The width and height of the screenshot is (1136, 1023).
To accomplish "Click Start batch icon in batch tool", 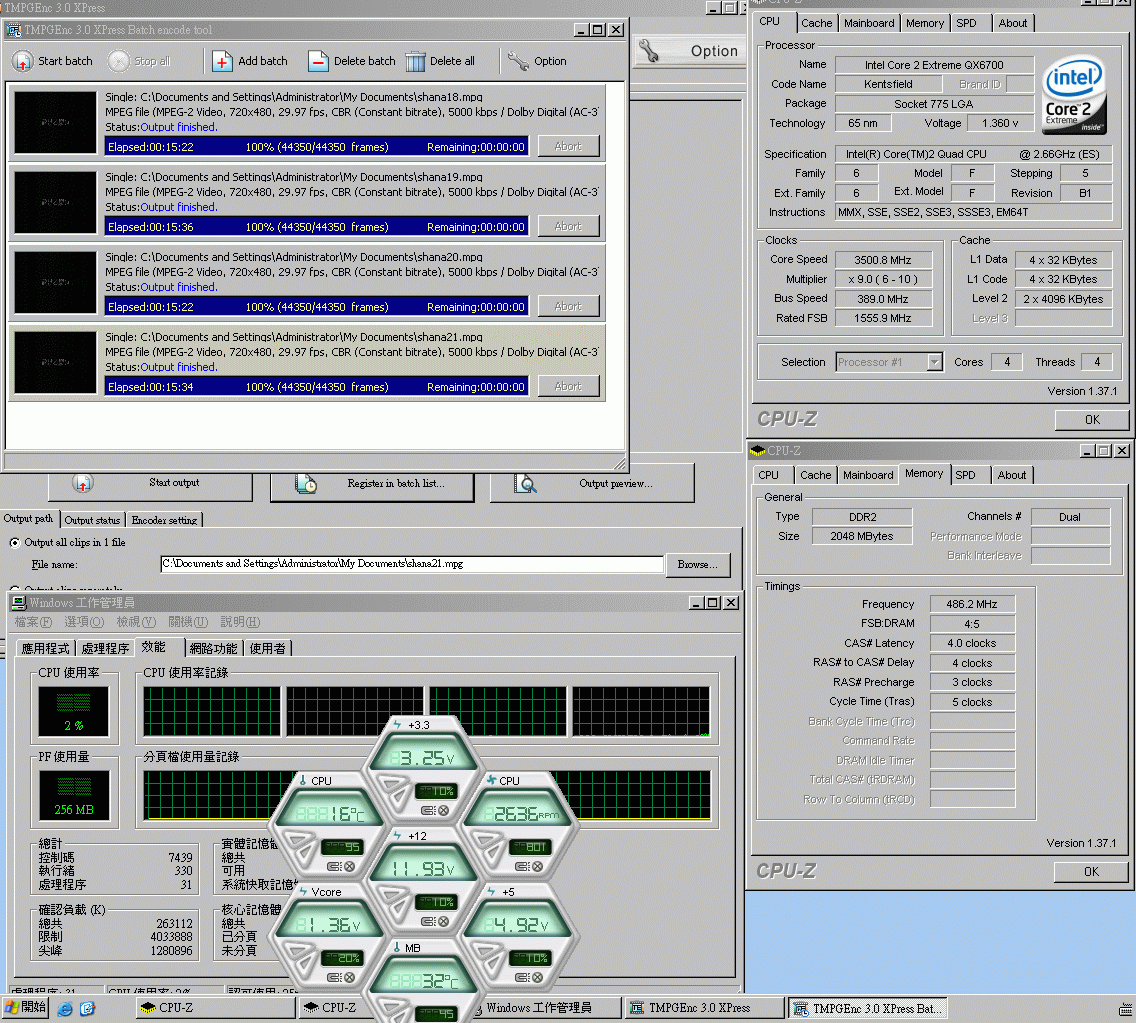I will click(22, 62).
